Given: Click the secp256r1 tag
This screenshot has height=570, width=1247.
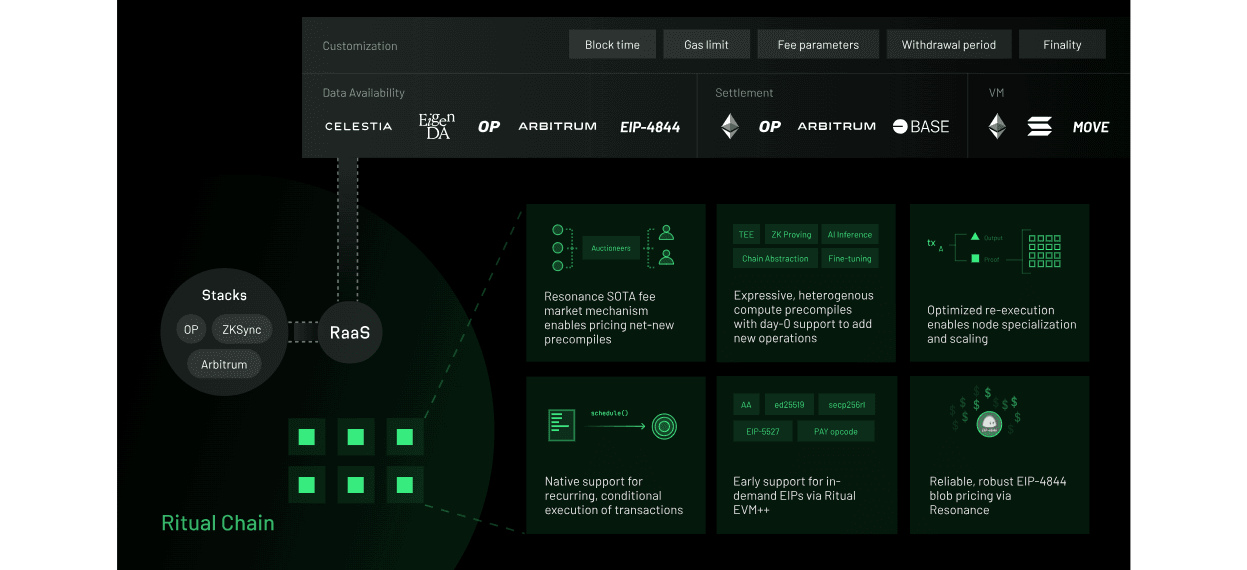Looking at the screenshot, I should 847,405.
